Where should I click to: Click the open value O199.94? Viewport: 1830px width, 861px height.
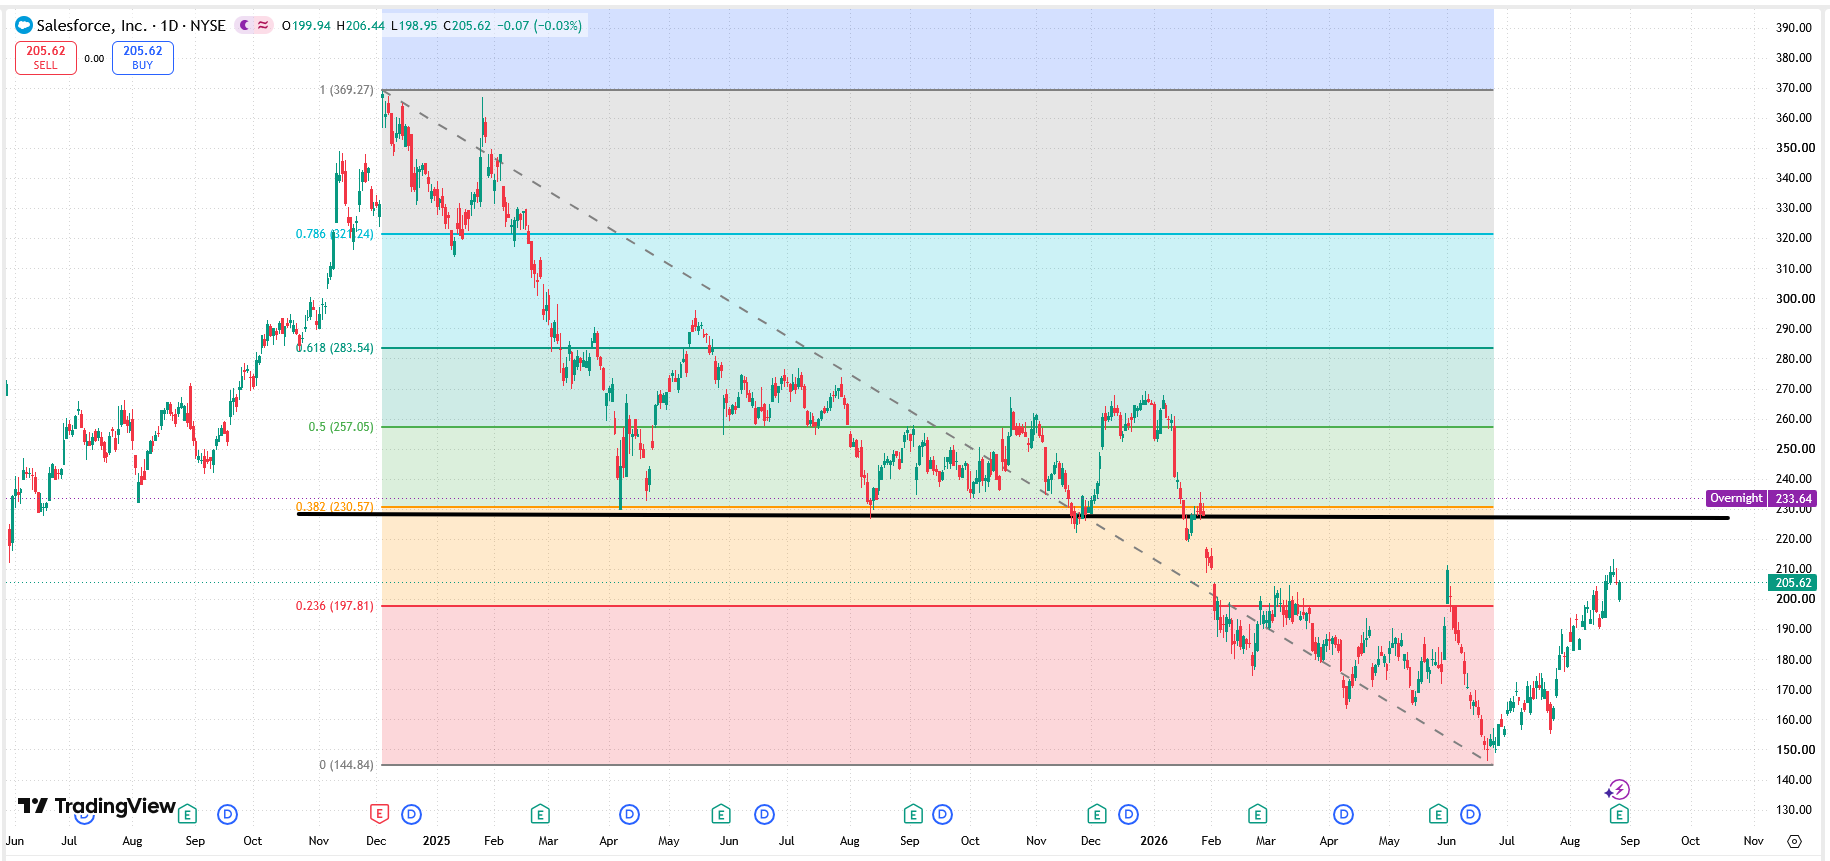[306, 25]
